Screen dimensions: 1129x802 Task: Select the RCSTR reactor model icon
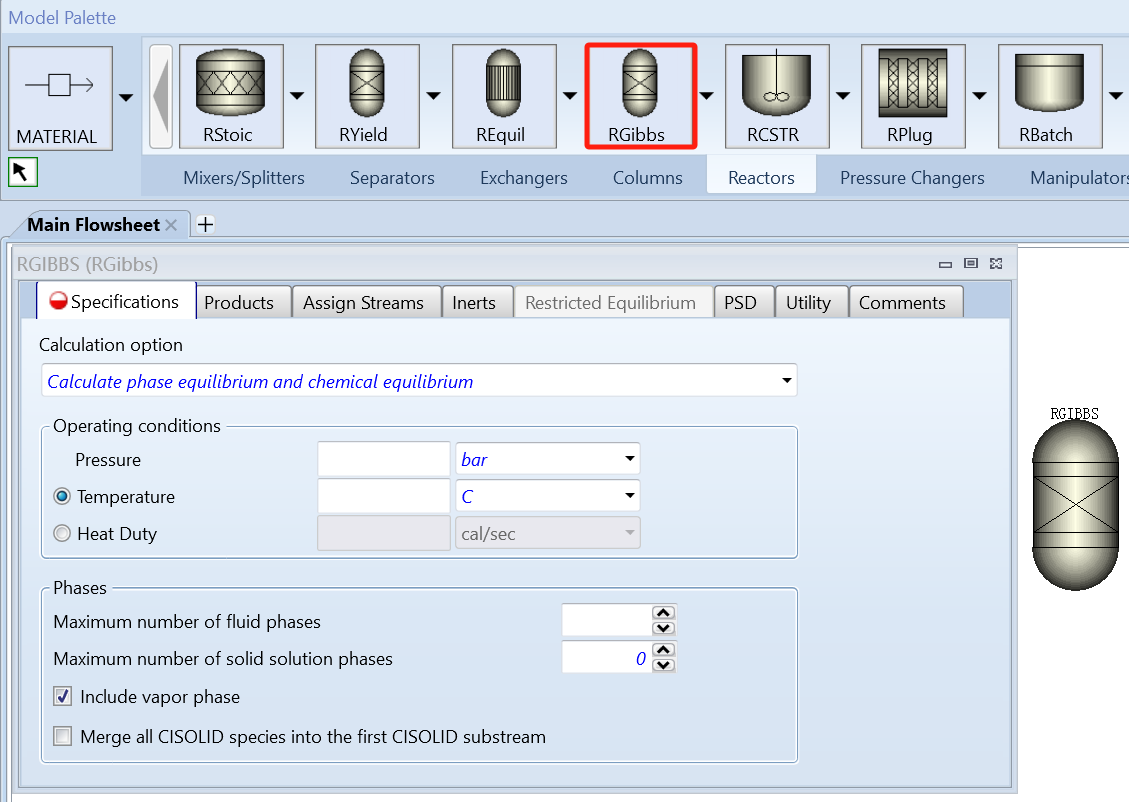777,96
